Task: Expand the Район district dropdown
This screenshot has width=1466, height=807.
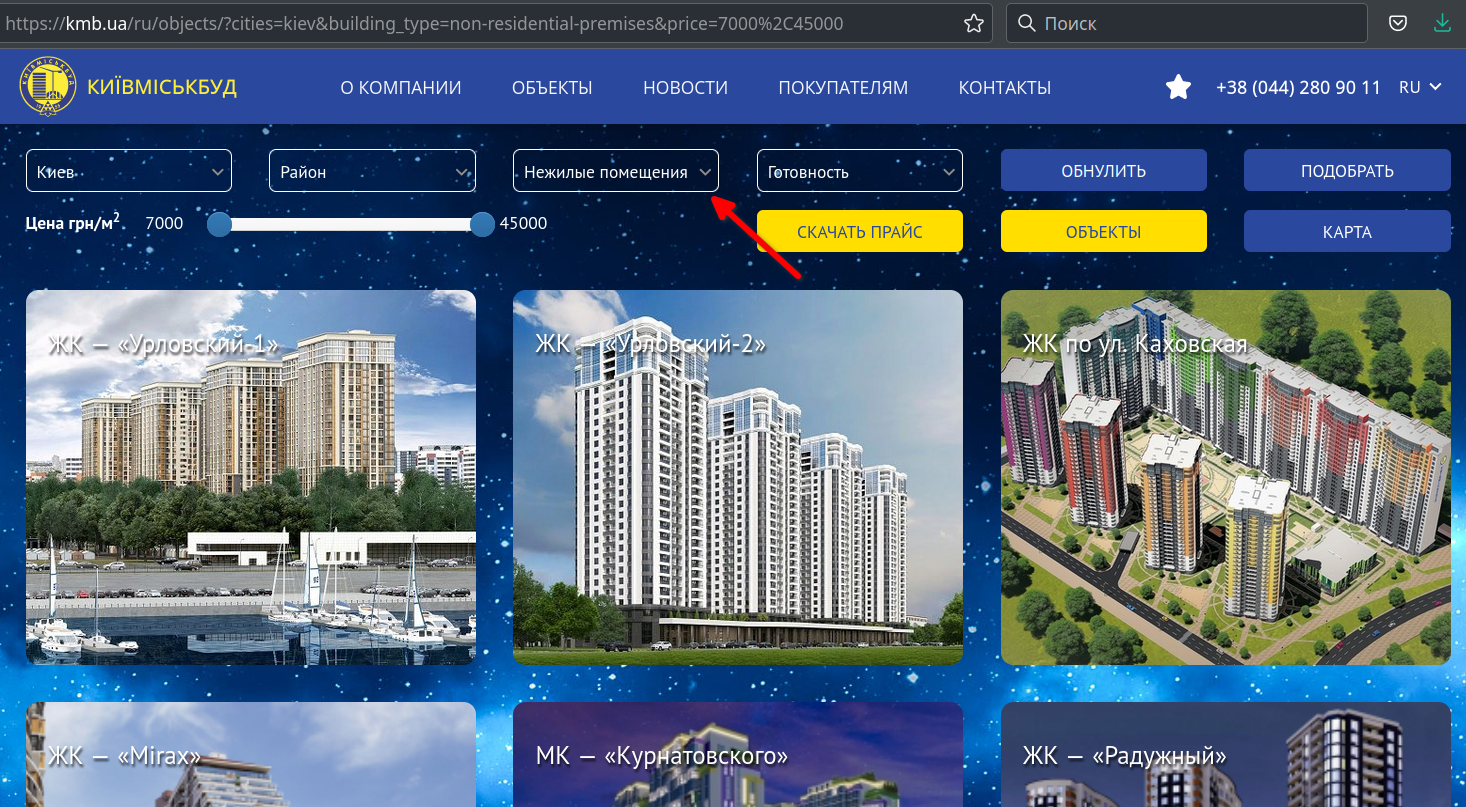Action: click(372, 171)
